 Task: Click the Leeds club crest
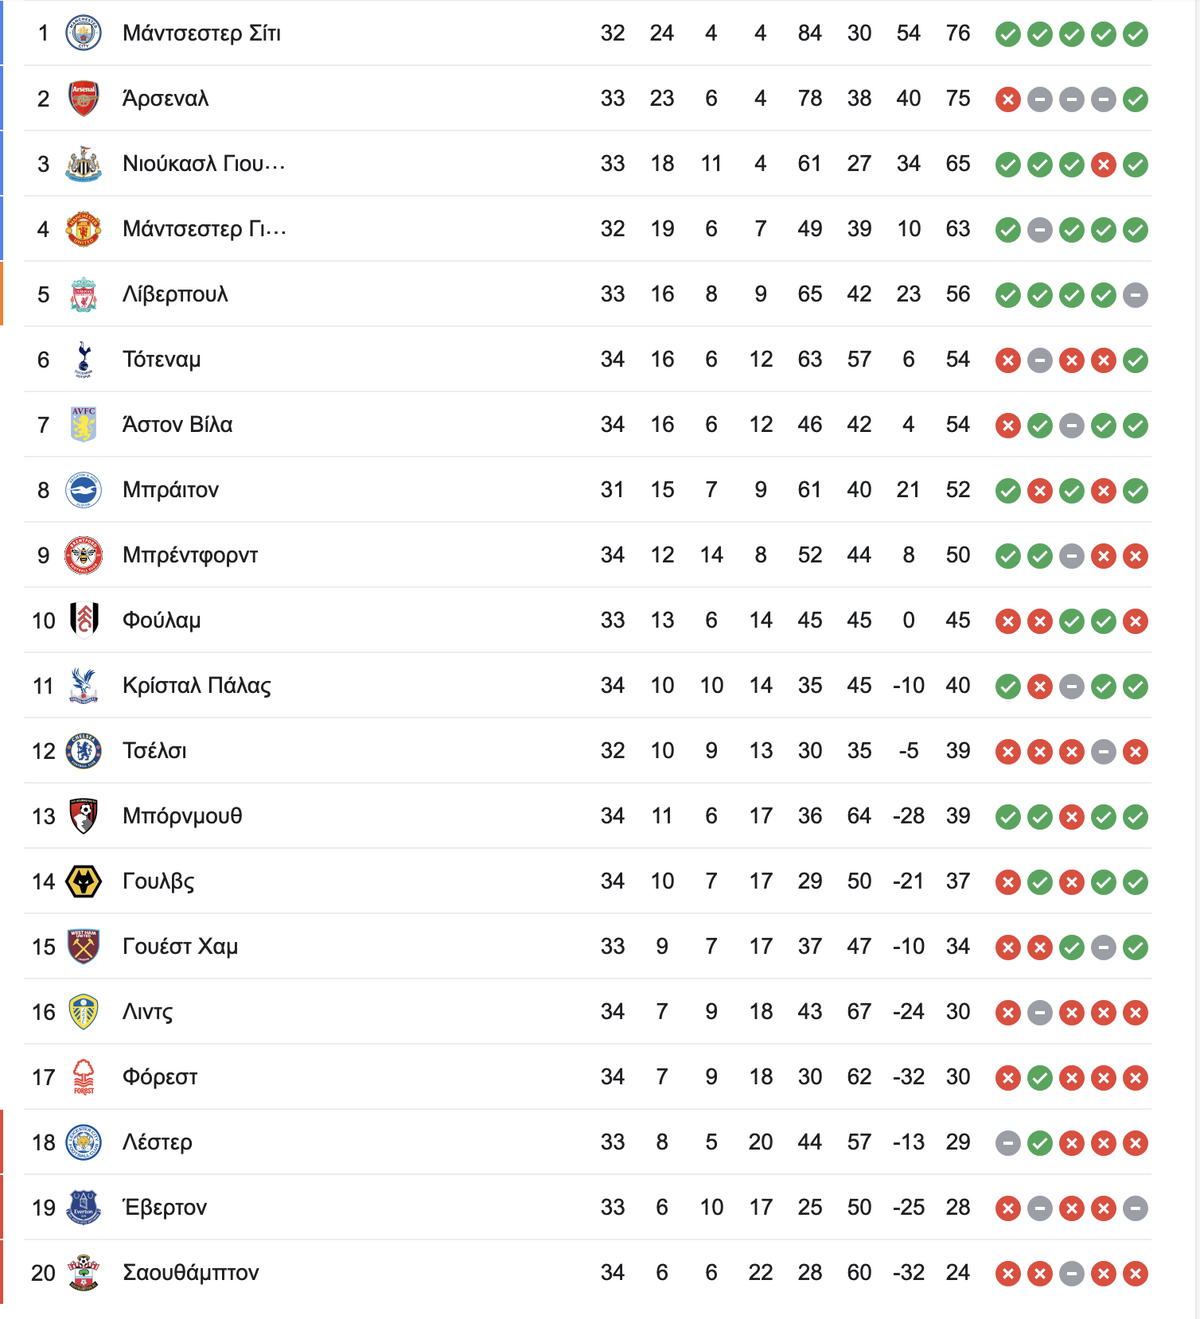(x=84, y=1012)
